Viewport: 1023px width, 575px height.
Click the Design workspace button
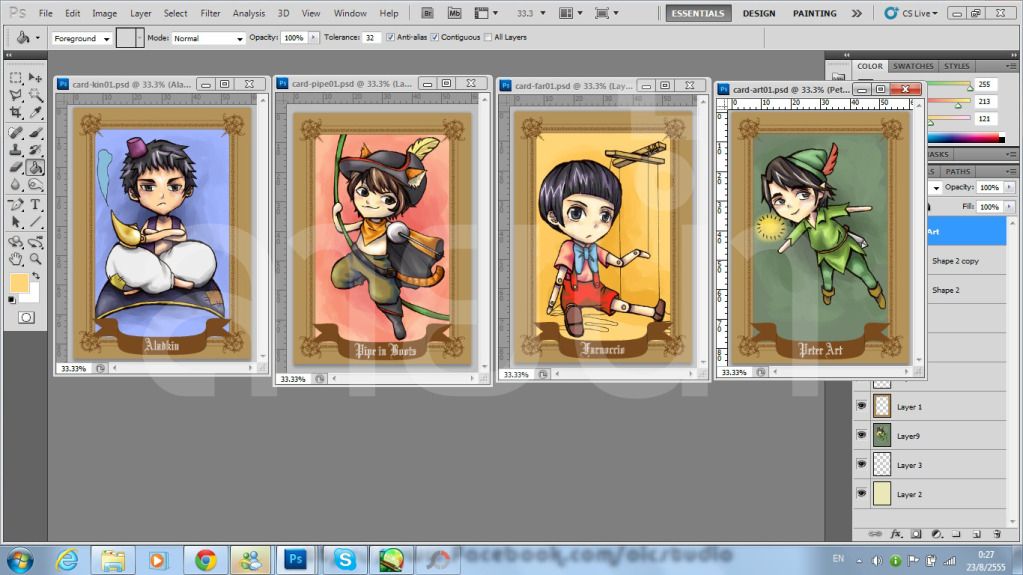(759, 13)
